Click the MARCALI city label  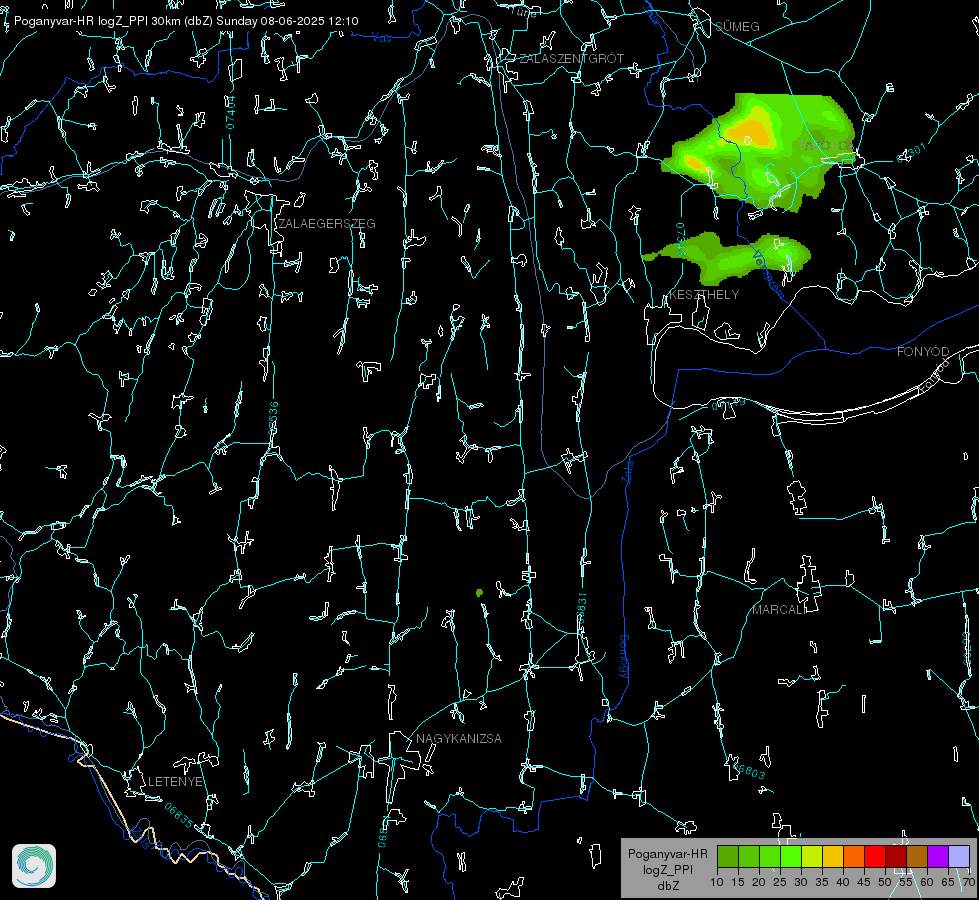pos(779,610)
